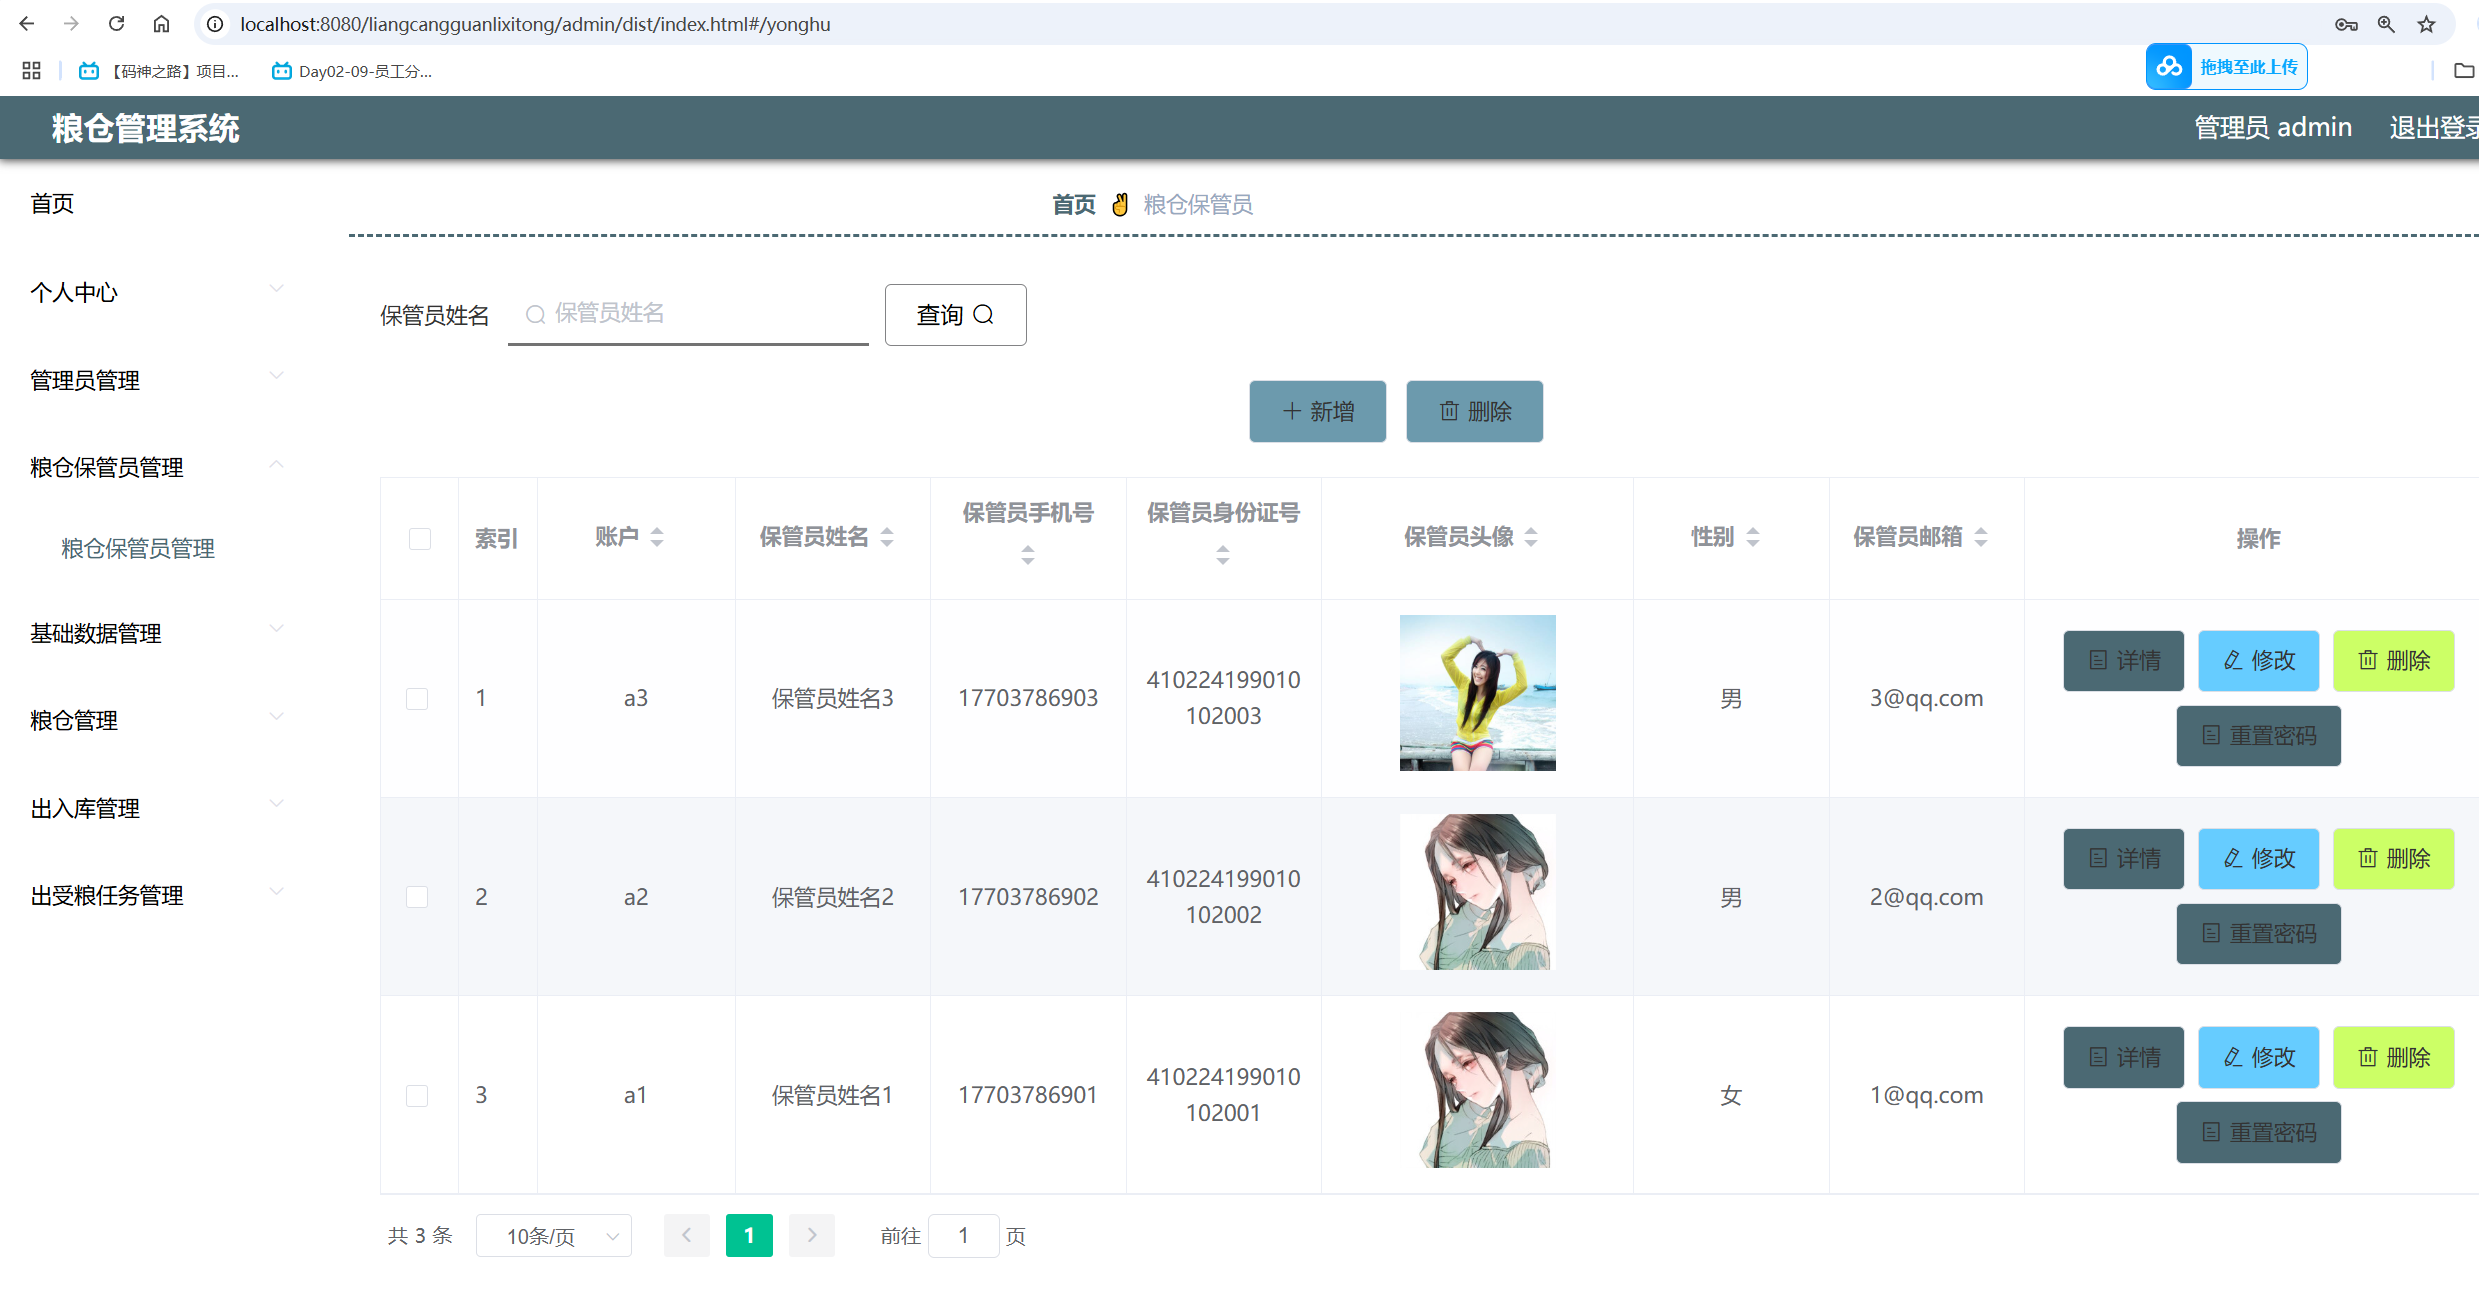The image size is (2479, 1290).
Task: Click 重置密码 for account a2
Action: (x=2258, y=933)
